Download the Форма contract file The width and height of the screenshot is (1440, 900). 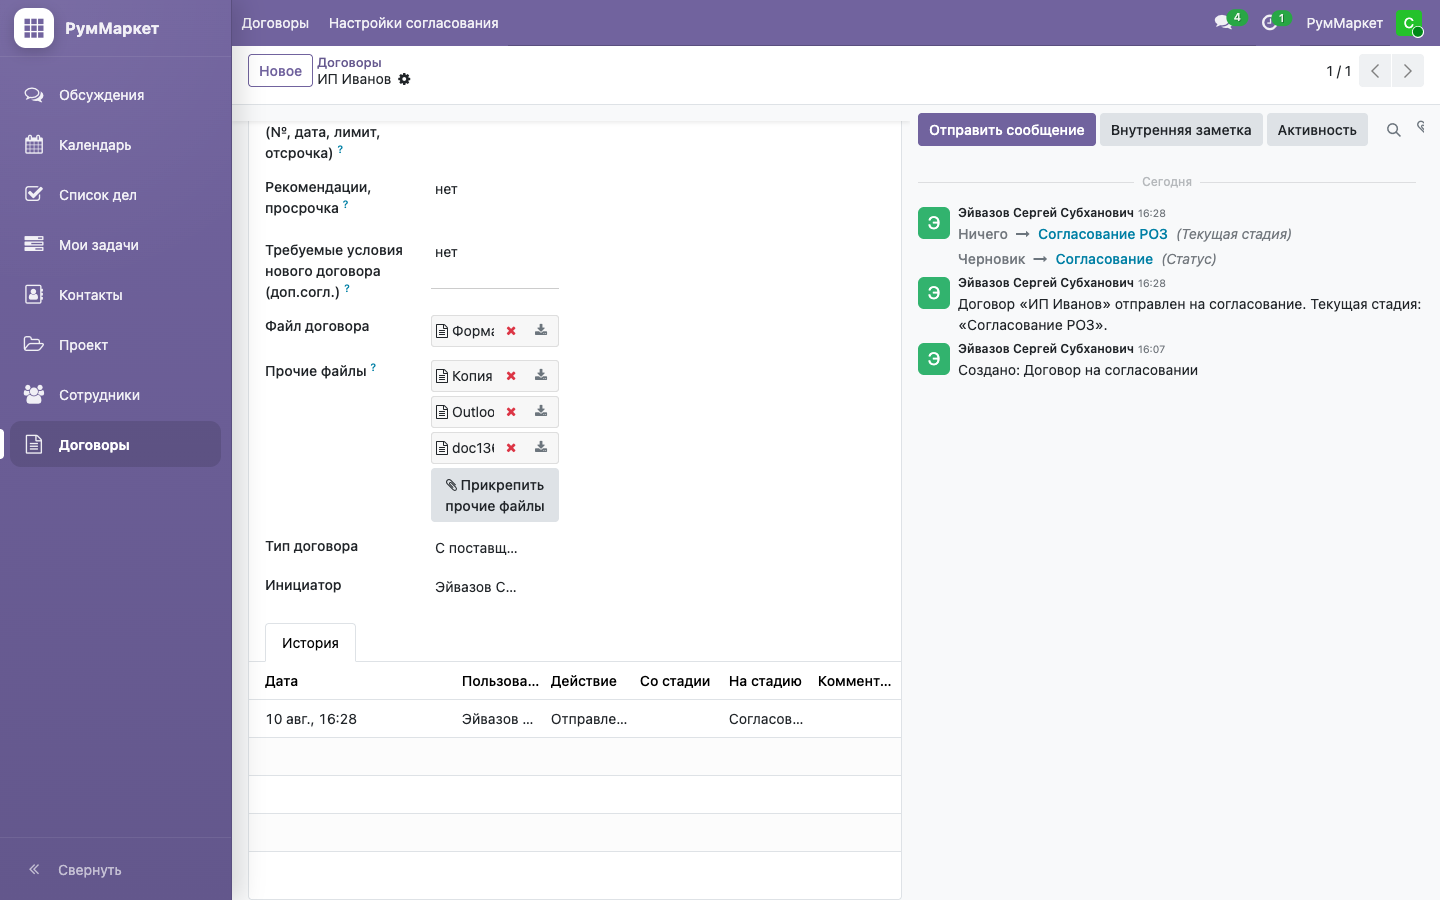(x=541, y=330)
